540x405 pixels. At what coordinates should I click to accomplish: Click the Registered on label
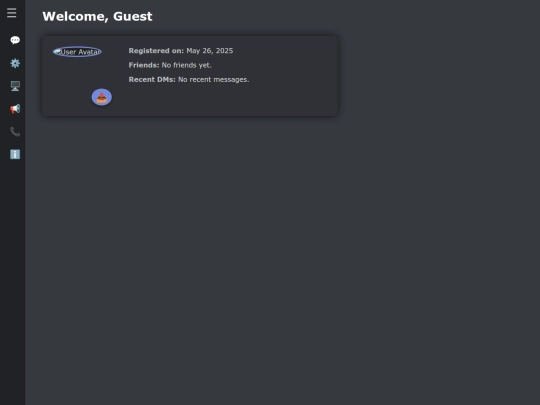point(156,51)
